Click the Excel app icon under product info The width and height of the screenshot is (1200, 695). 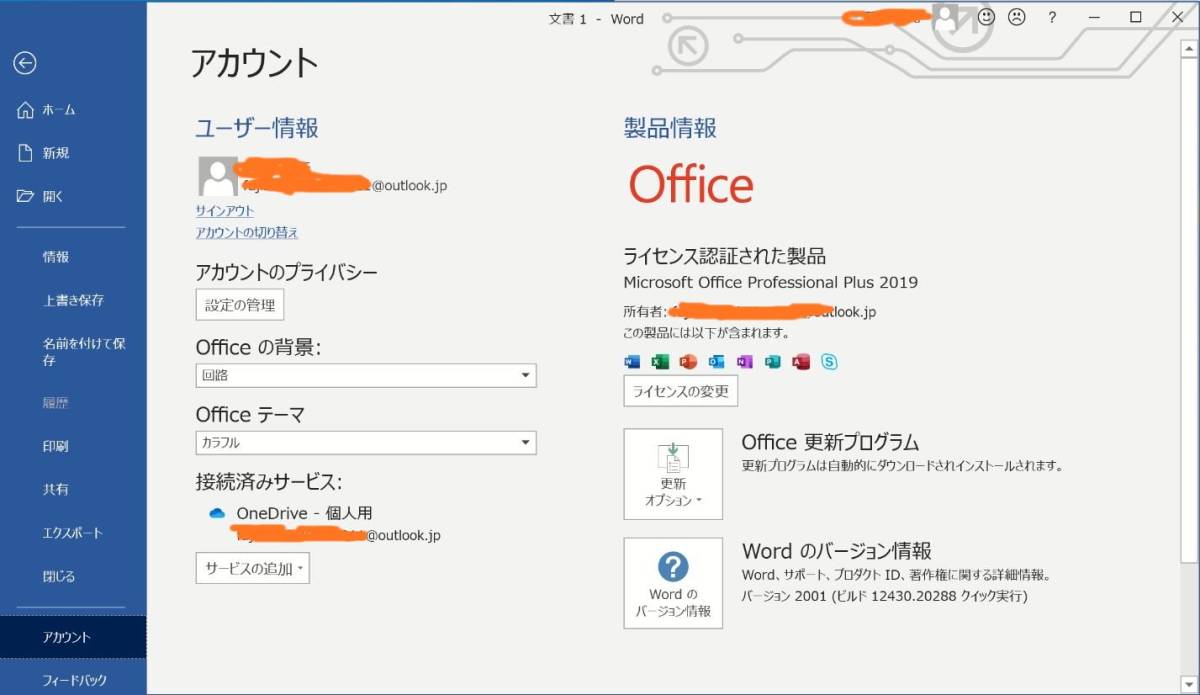tap(660, 362)
